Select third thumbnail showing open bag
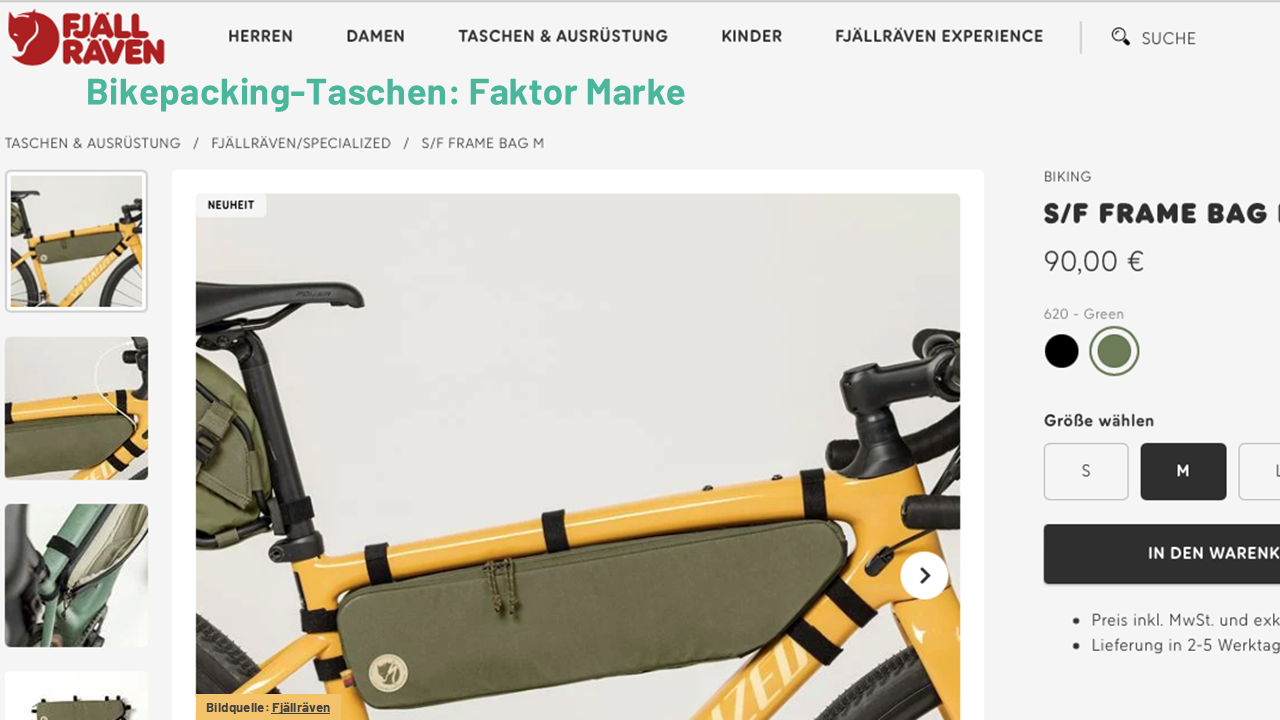 click(76, 575)
